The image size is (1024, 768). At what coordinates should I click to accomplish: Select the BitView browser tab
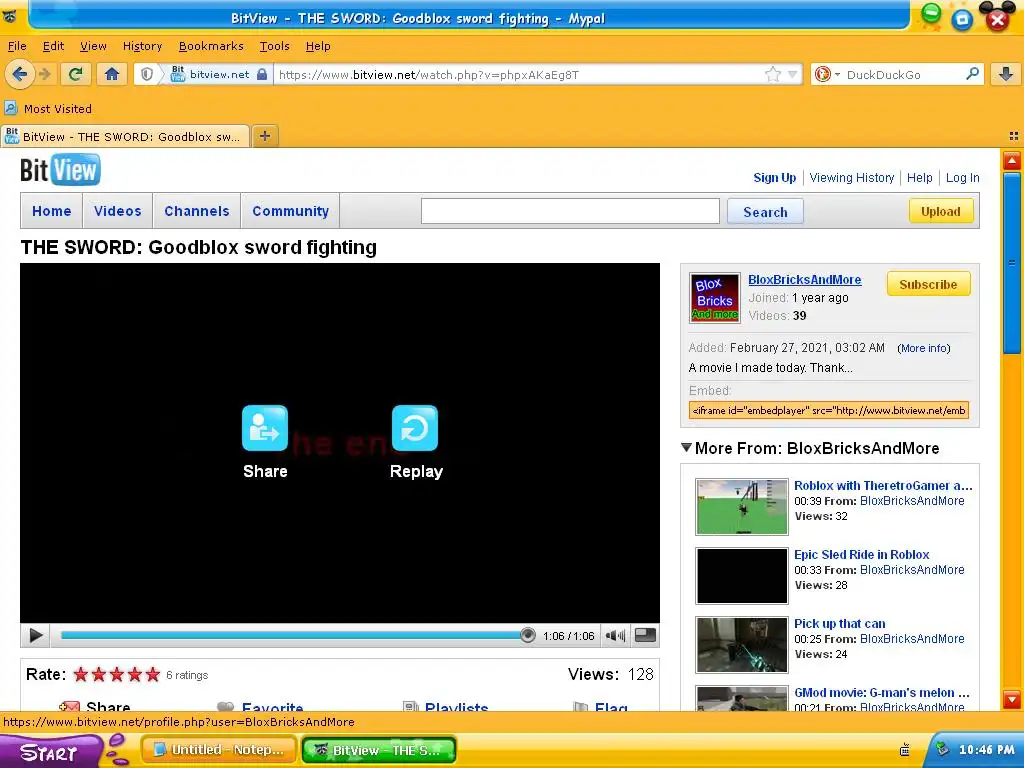pyautogui.click(x=125, y=136)
